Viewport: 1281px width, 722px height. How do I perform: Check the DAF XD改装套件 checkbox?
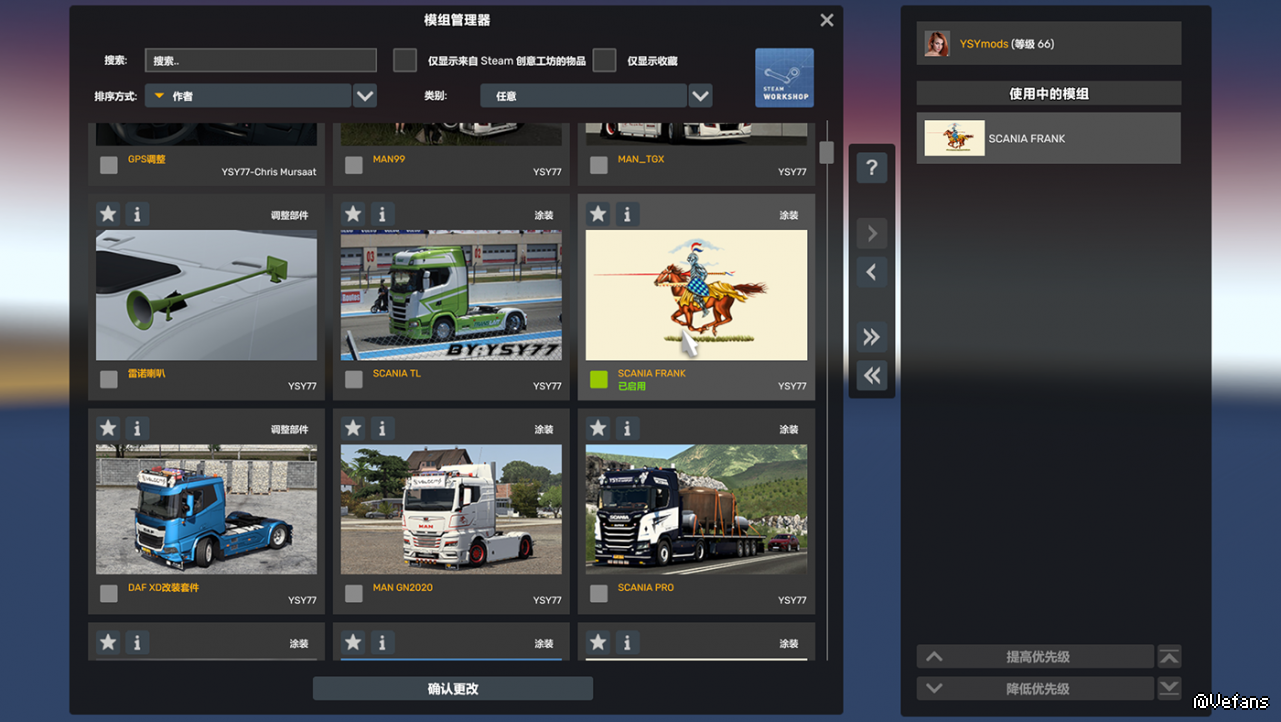[x=109, y=594]
